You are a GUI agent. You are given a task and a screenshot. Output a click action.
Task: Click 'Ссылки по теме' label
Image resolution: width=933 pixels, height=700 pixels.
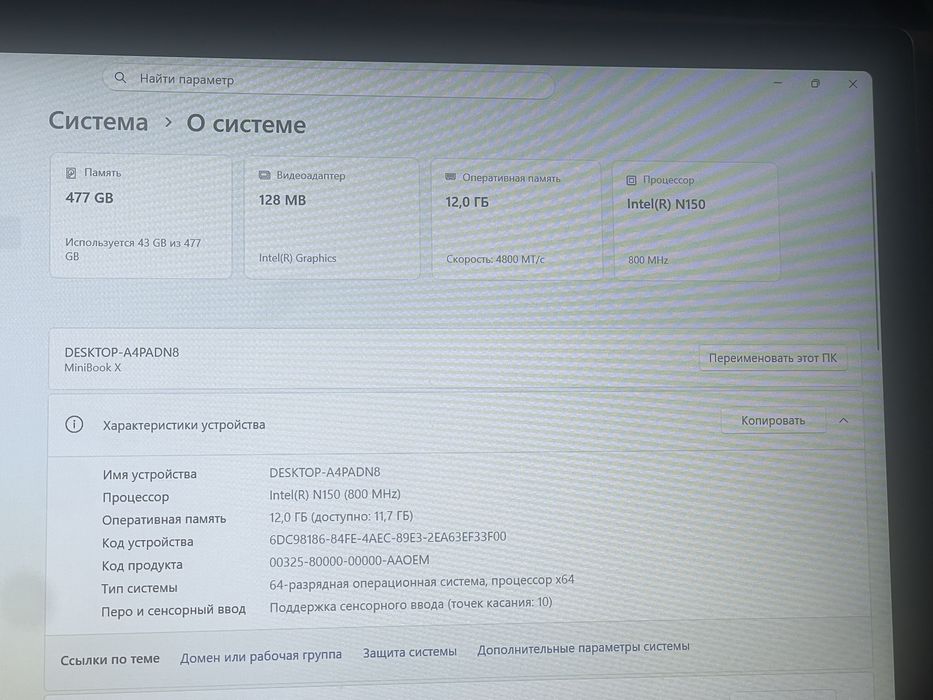(110, 659)
